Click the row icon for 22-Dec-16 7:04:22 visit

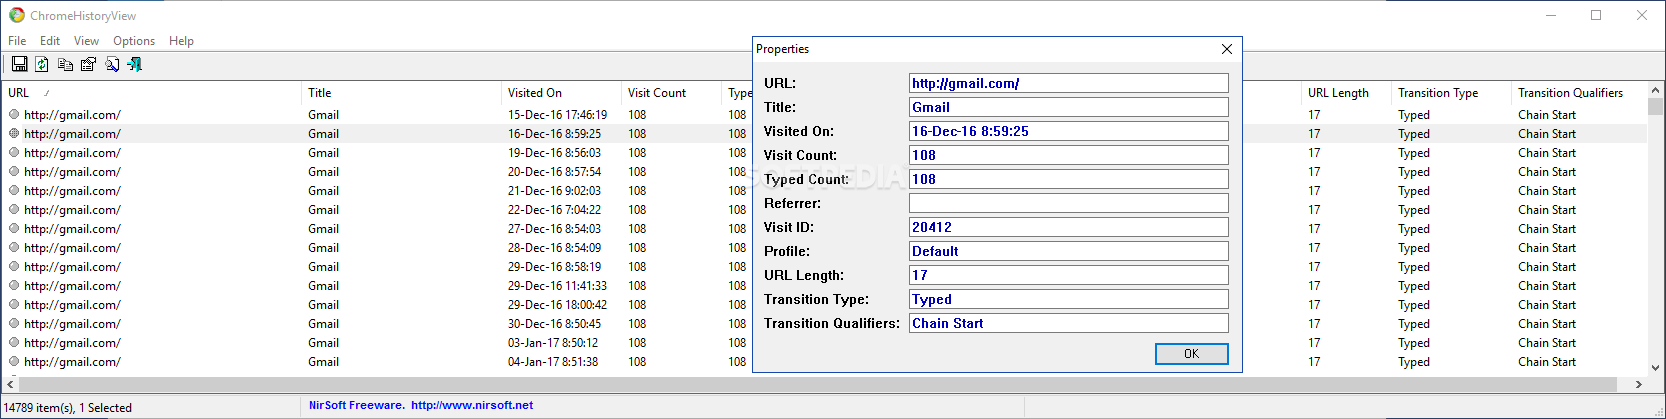click(14, 209)
